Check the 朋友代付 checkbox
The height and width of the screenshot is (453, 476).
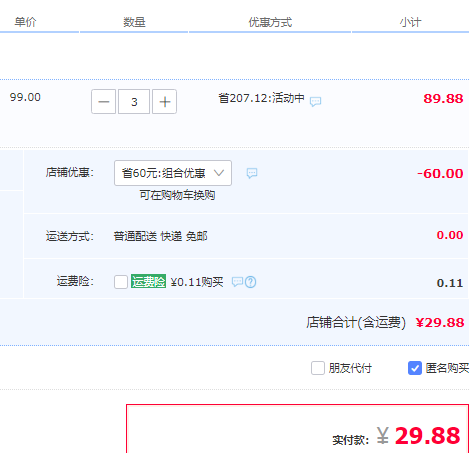coord(318,368)
